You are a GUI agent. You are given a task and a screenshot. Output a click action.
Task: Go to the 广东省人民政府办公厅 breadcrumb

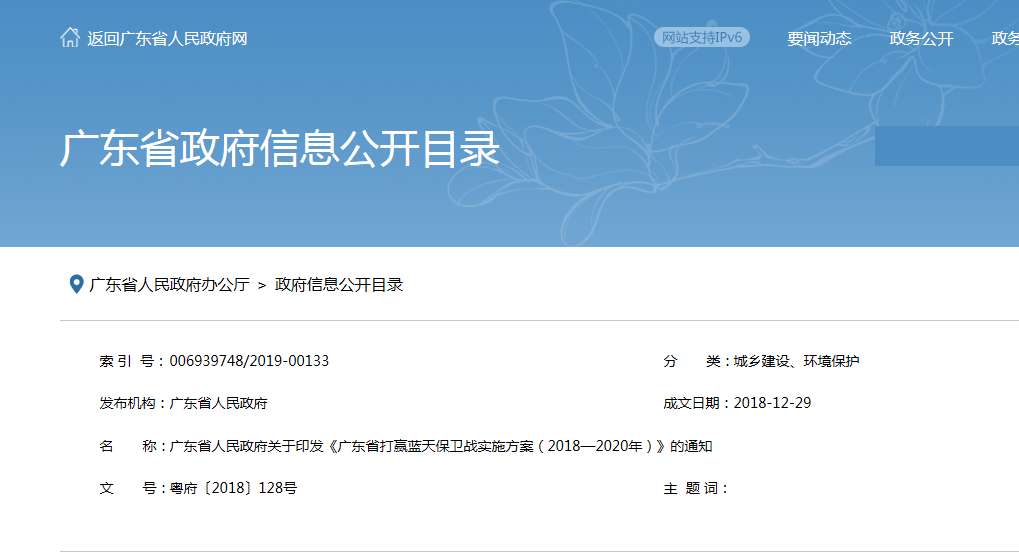169,285
